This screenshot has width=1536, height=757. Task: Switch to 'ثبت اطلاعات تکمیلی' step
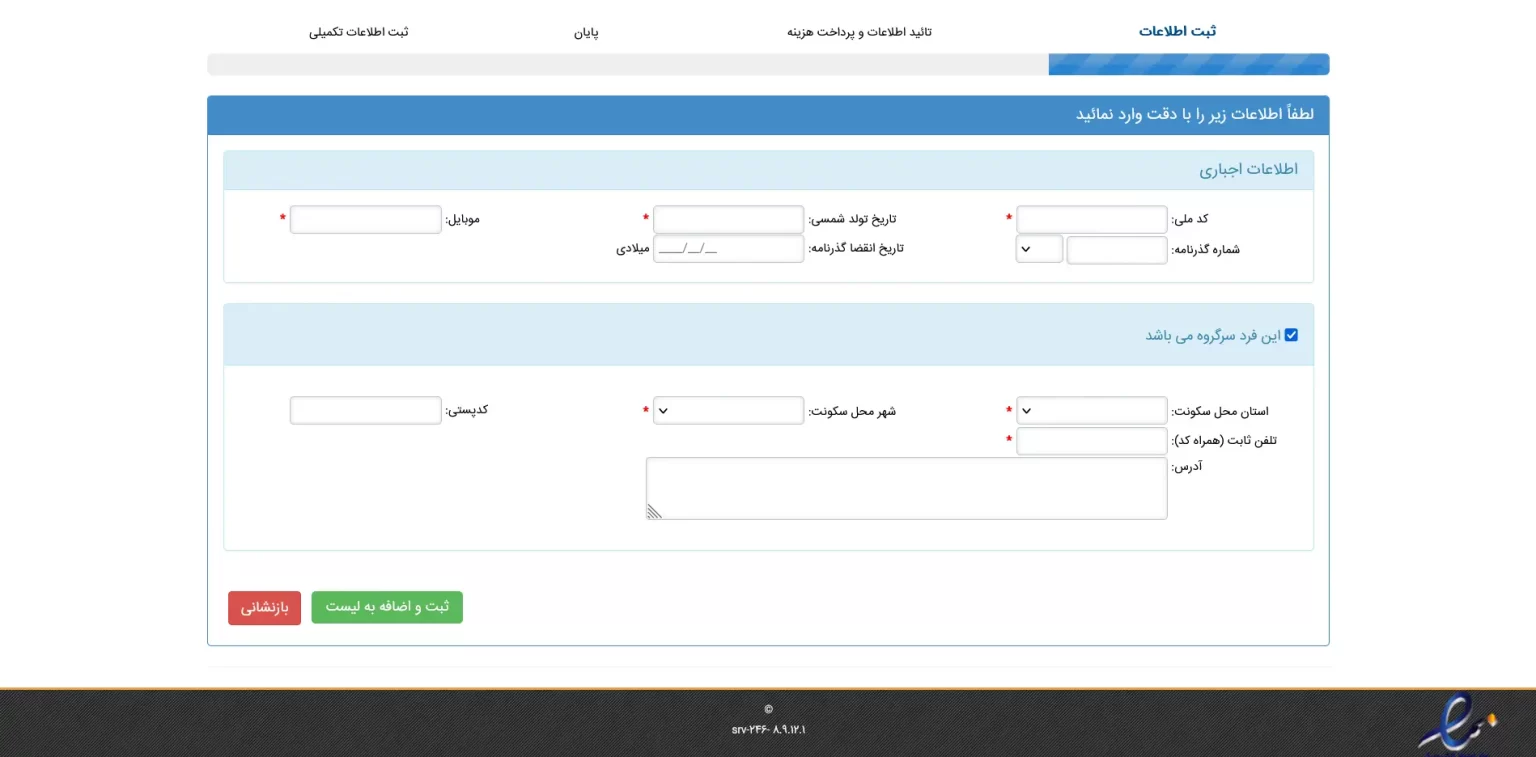358,32
